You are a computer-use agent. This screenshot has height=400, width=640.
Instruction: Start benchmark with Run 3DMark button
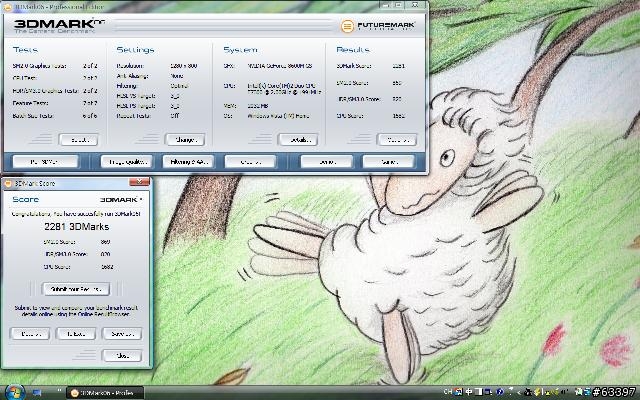(x=45, y=162)
